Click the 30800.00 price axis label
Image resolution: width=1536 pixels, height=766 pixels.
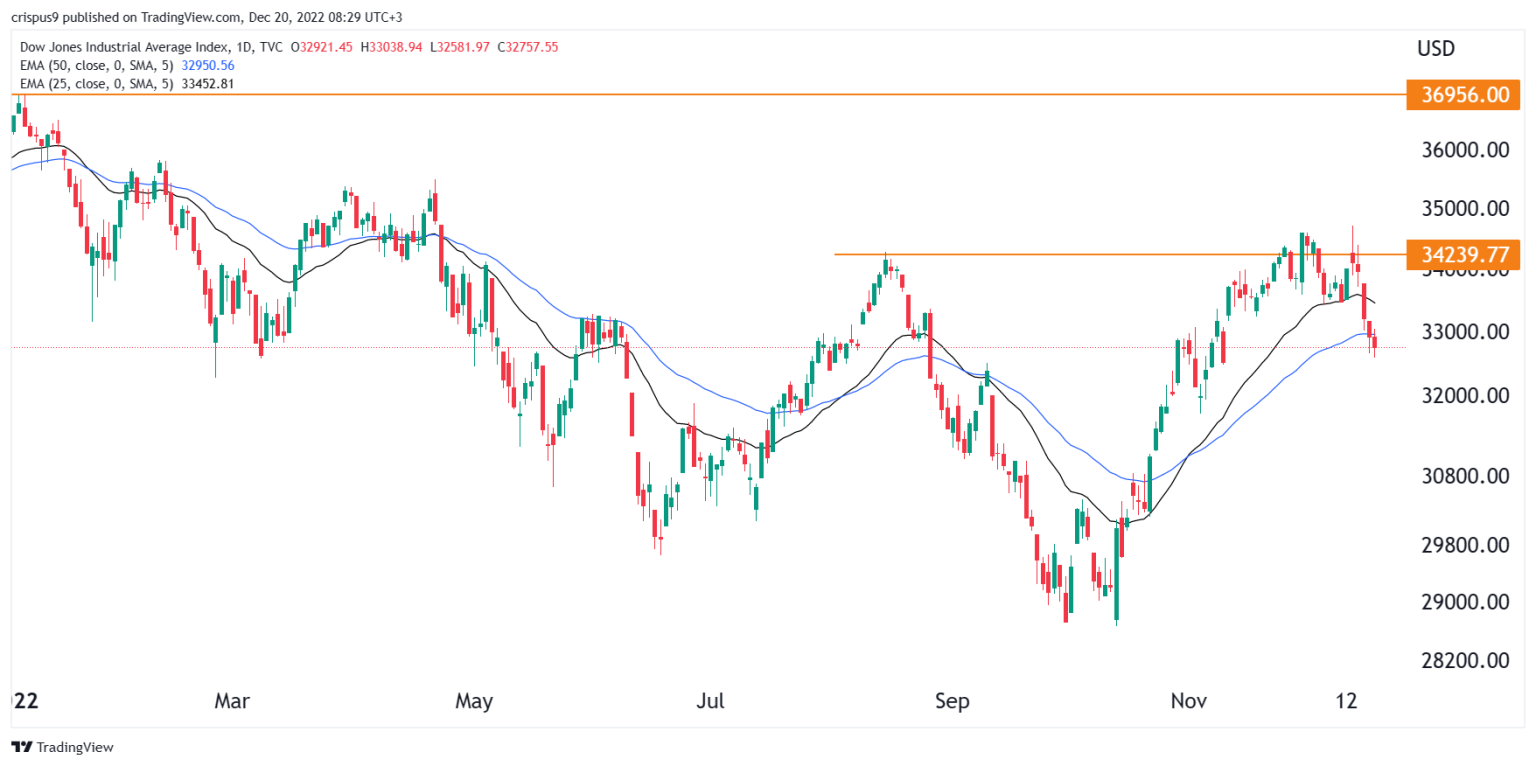(1457, 476)
